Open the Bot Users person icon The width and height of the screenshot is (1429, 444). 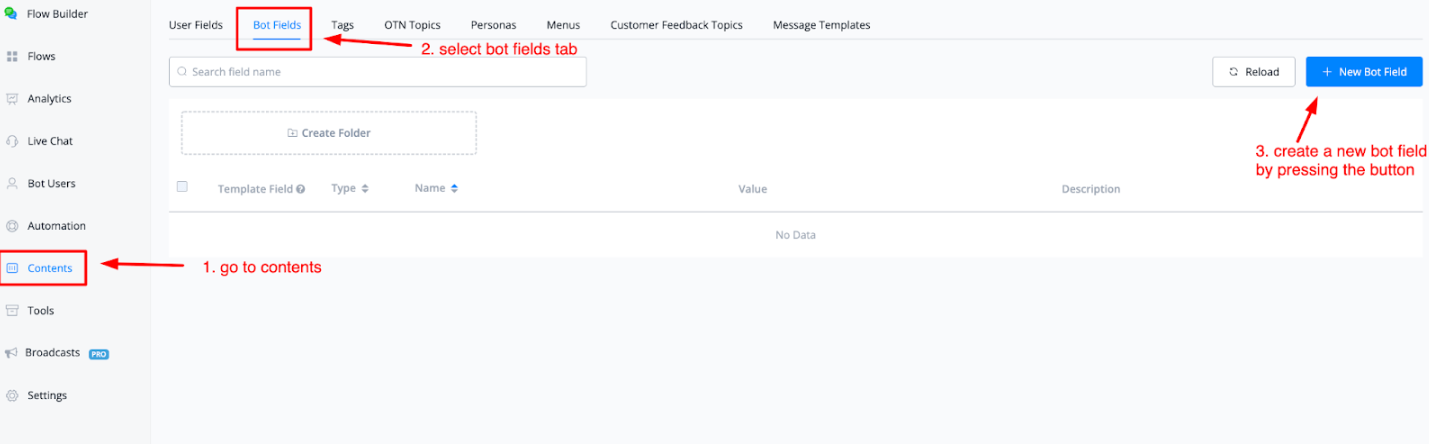point(12,184)
